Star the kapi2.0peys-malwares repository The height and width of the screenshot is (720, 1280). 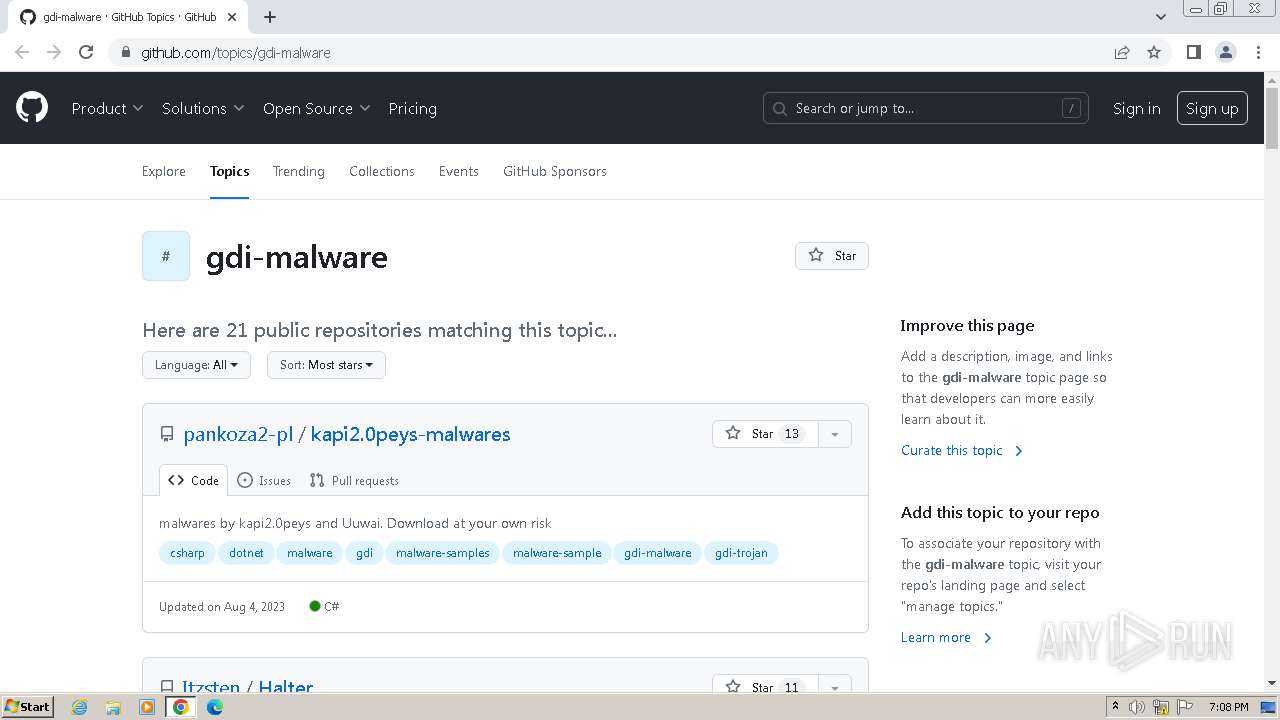765,433
